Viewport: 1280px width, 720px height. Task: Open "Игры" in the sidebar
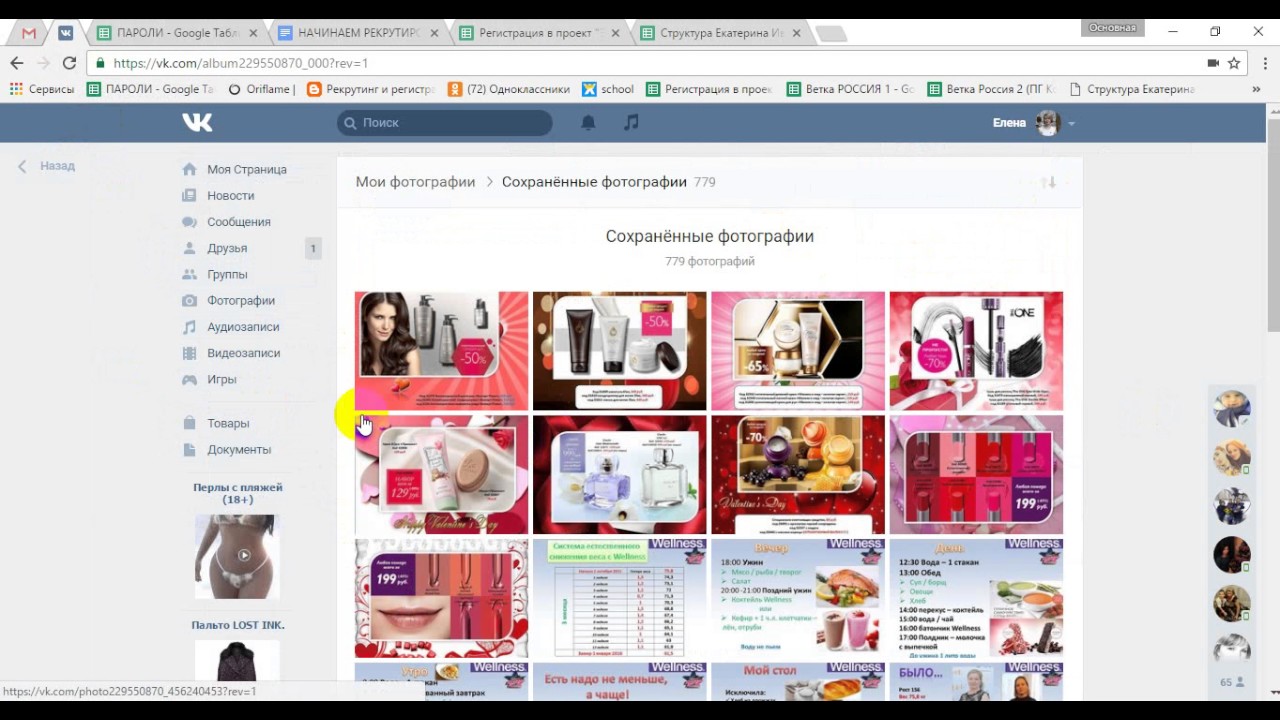[x=221, y=379]
